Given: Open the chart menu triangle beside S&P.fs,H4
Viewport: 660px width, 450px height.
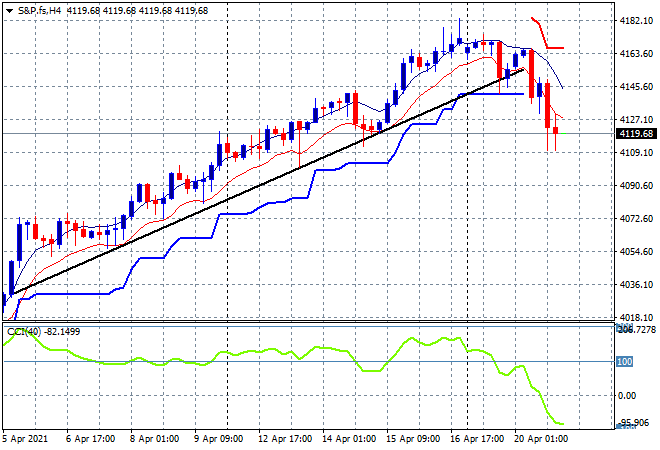Looking at the screenshot, I should [9, 11].
